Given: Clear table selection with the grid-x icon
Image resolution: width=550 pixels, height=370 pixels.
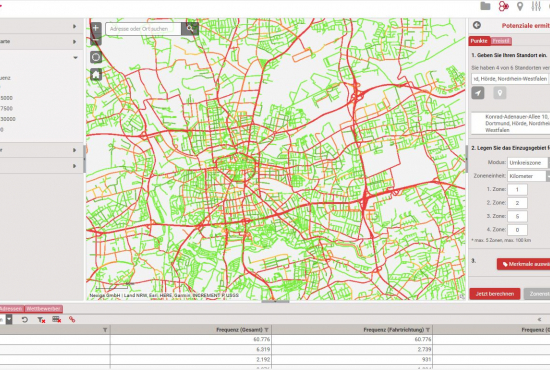Looking at the screenshot, I should click(x=56, y=319).
